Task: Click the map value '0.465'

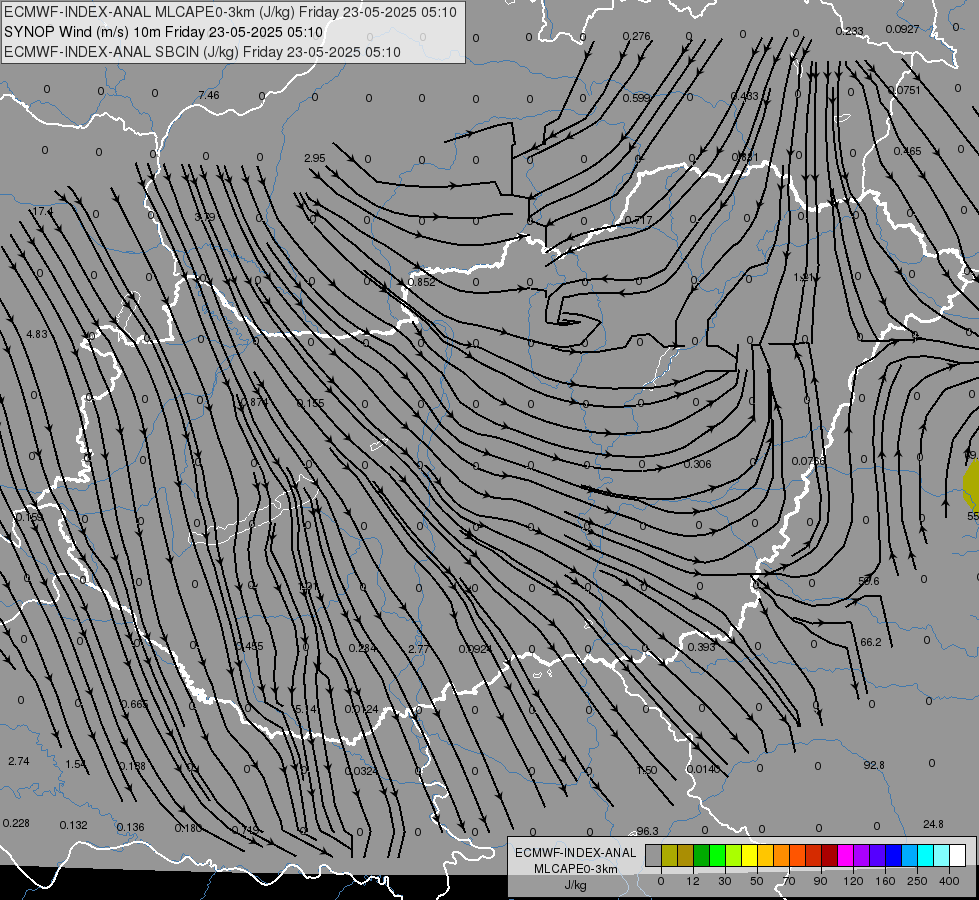Action: click(907, 151)
